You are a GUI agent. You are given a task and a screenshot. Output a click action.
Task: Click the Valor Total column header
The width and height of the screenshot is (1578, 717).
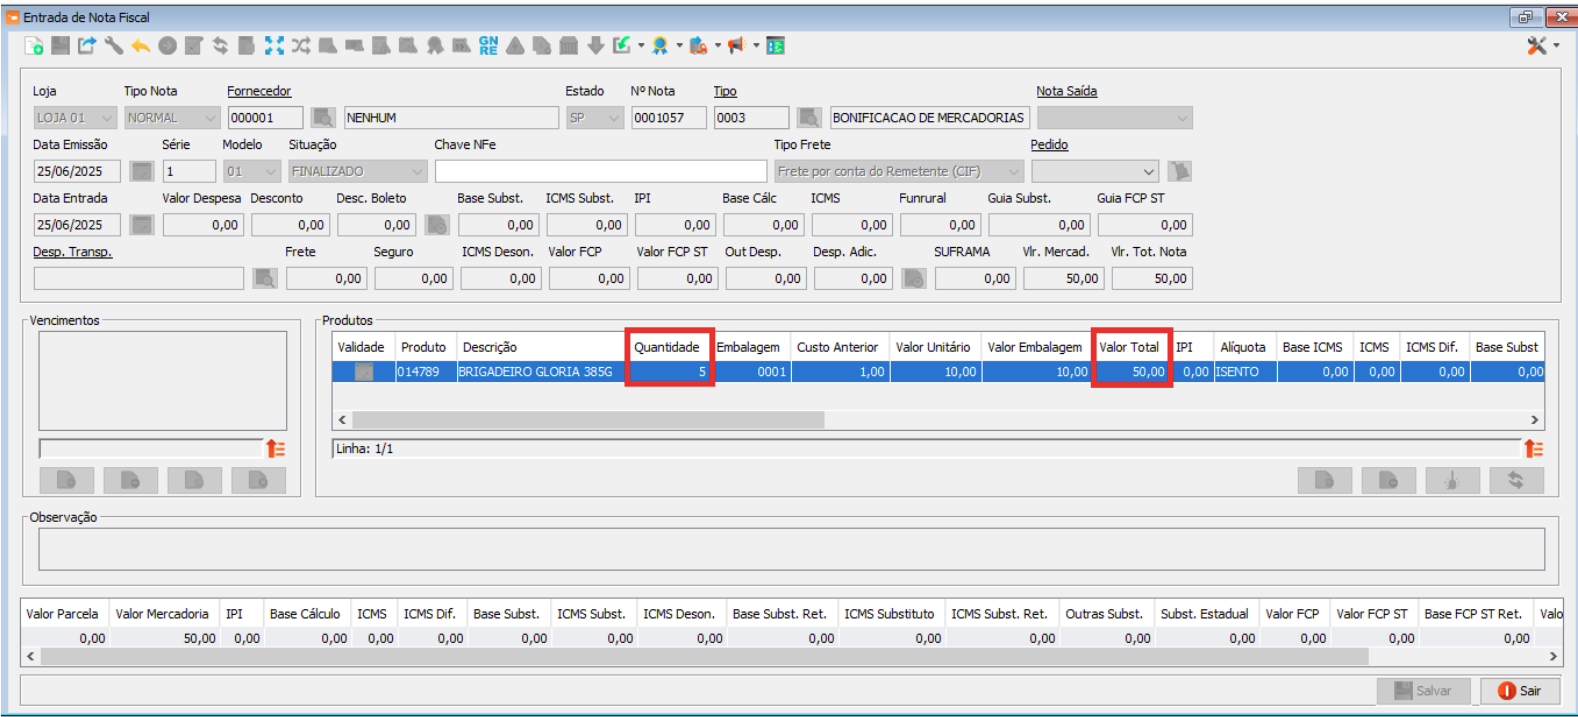(x=1128, y=347)
